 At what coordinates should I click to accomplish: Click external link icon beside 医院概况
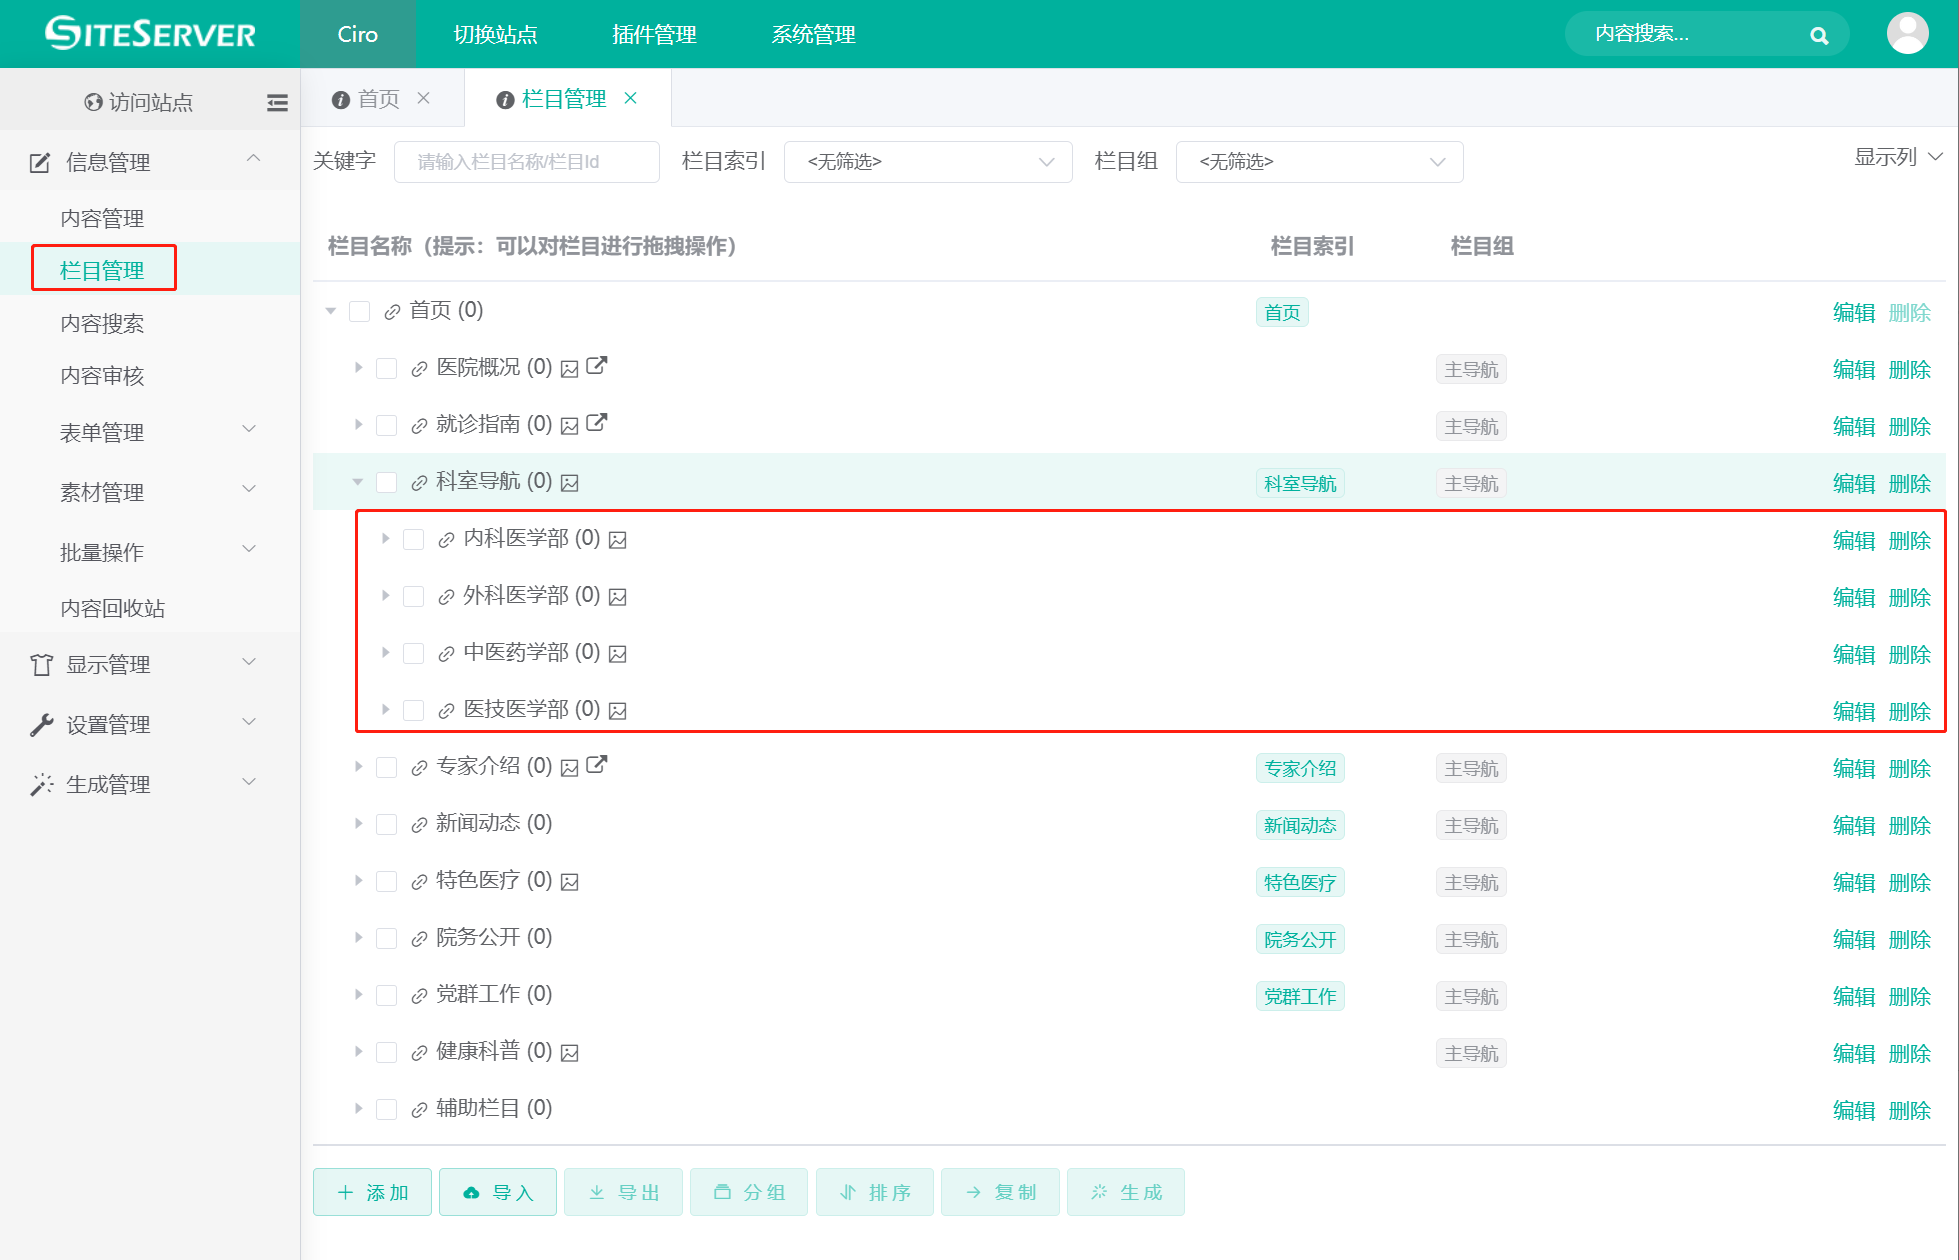point(597,366)
